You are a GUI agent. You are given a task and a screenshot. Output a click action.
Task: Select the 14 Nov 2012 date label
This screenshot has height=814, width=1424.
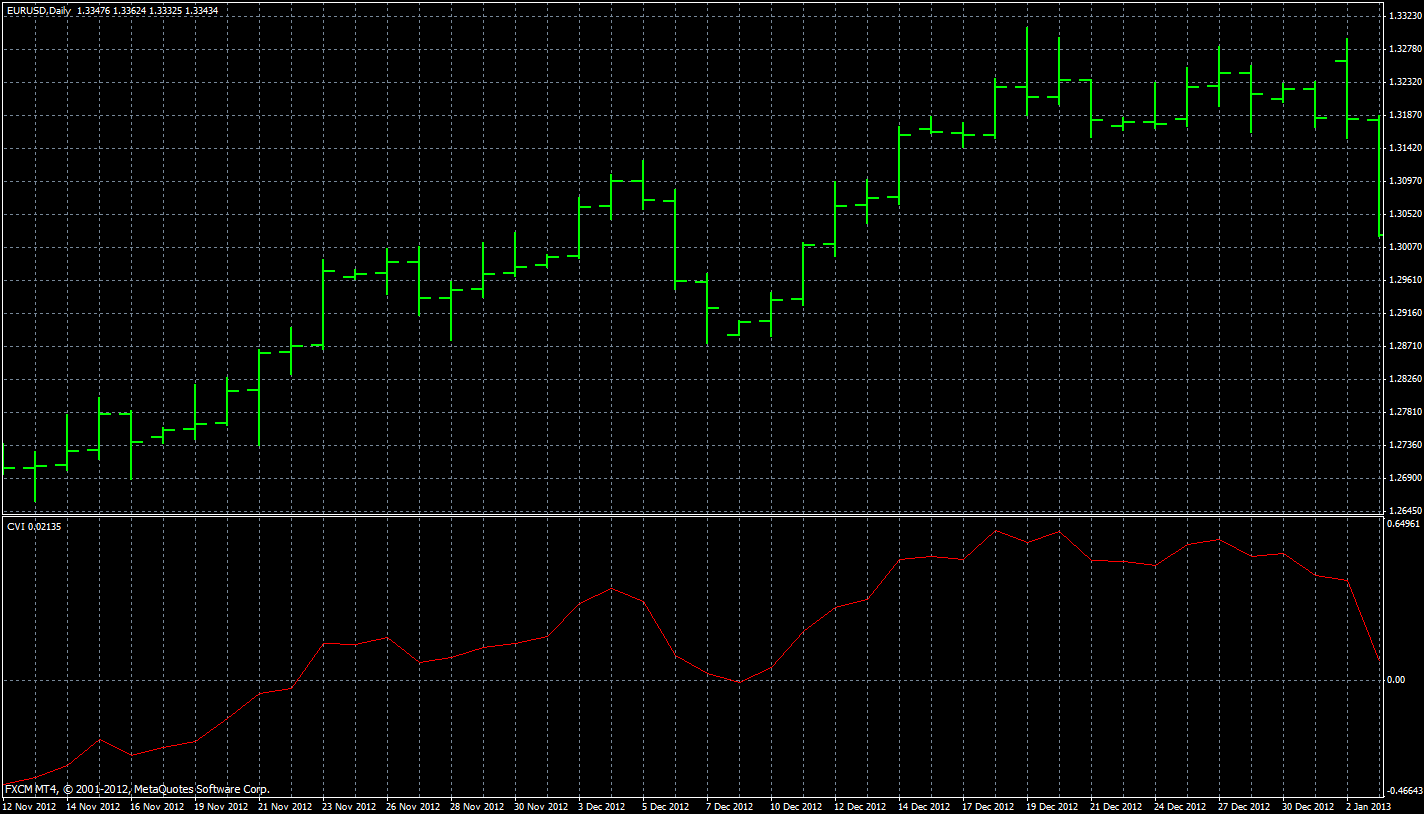93,806
